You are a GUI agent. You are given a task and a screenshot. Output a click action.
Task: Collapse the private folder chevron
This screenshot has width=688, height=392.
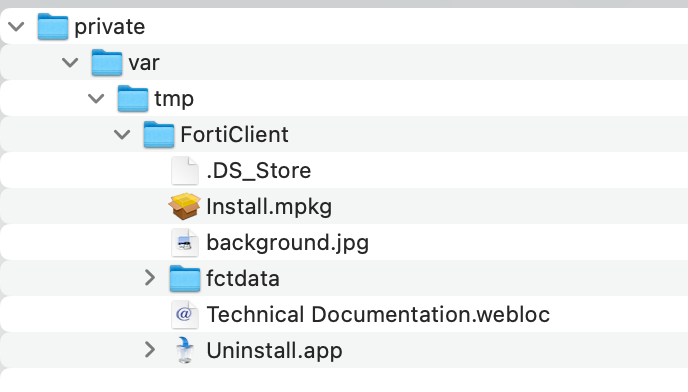click(16, 27)
